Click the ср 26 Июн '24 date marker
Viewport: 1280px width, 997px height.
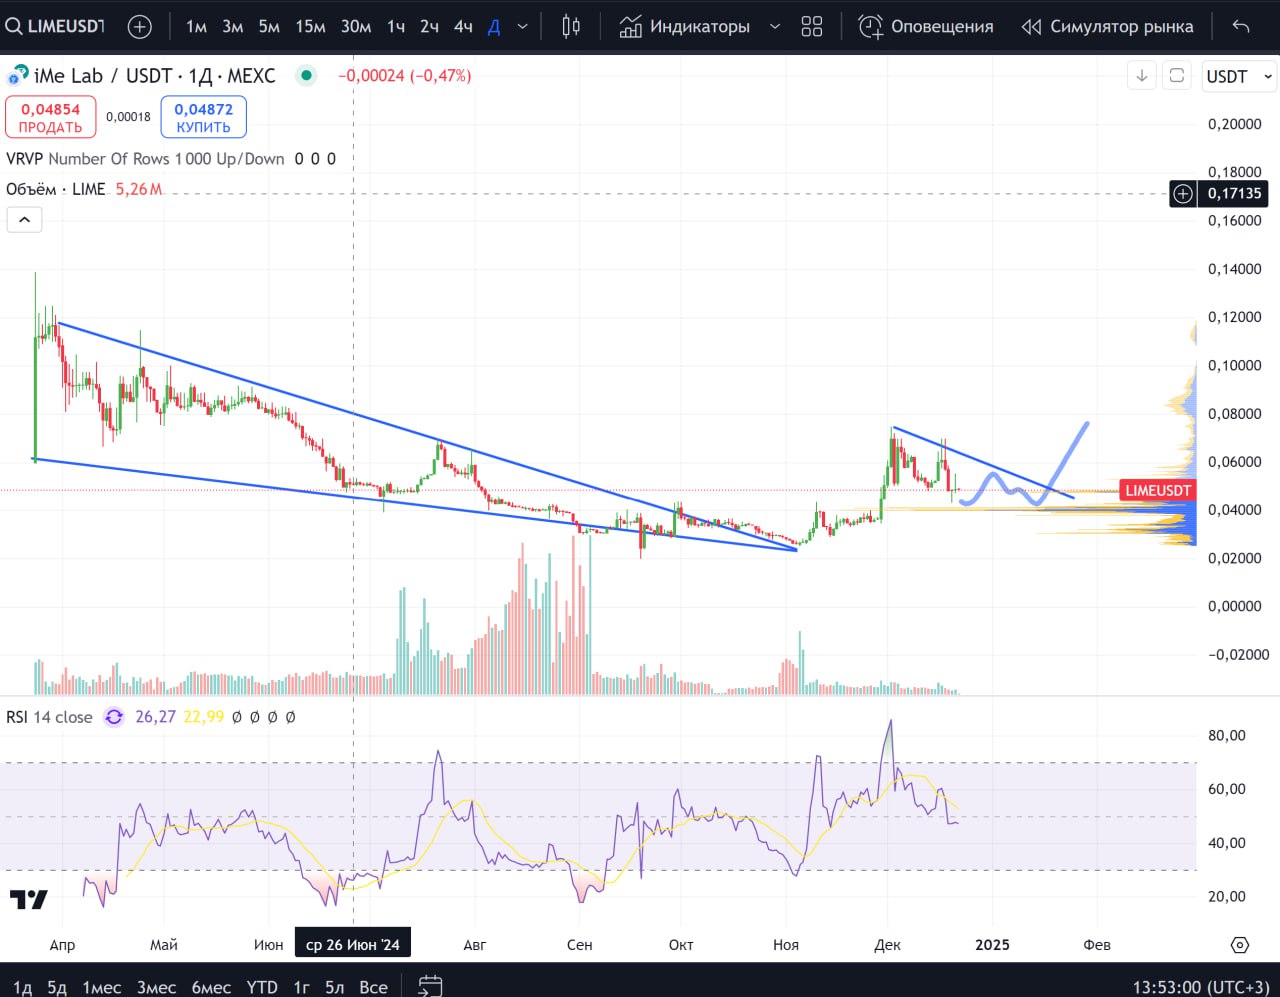click(353, 945)
